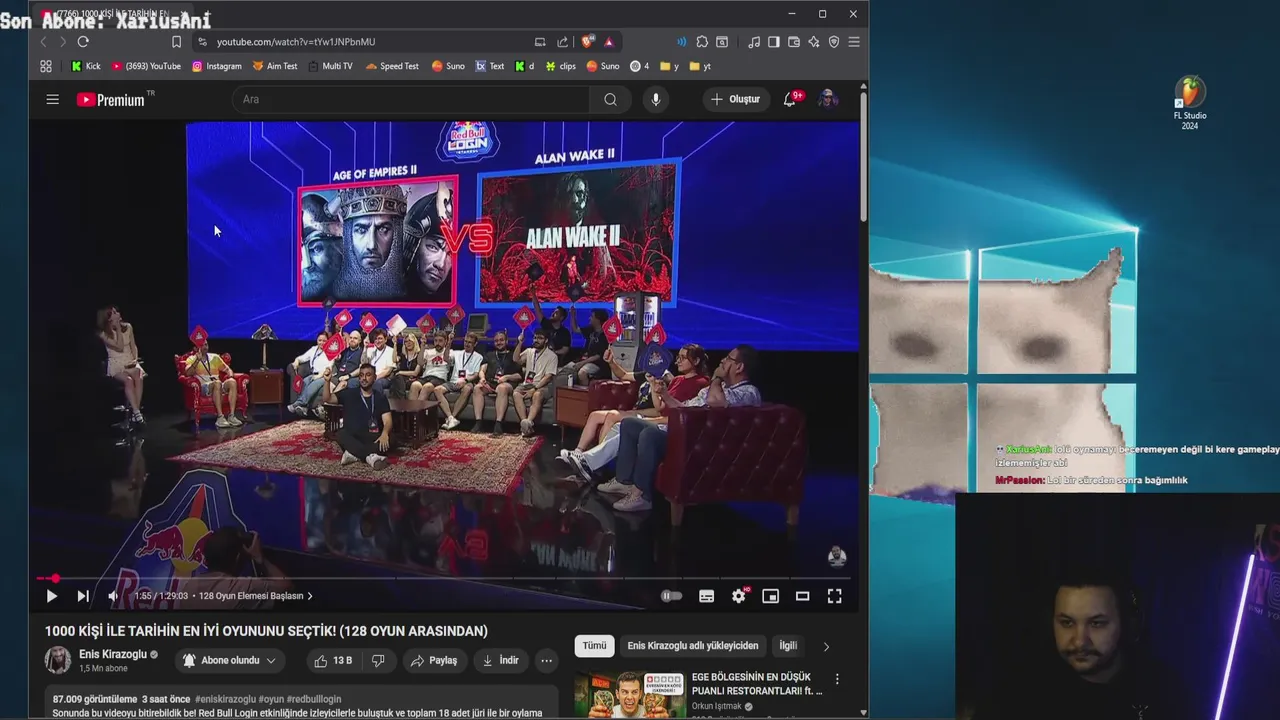Start voice search with microphone
Viewport: 1280px width, 720px height.
point(656,99)
